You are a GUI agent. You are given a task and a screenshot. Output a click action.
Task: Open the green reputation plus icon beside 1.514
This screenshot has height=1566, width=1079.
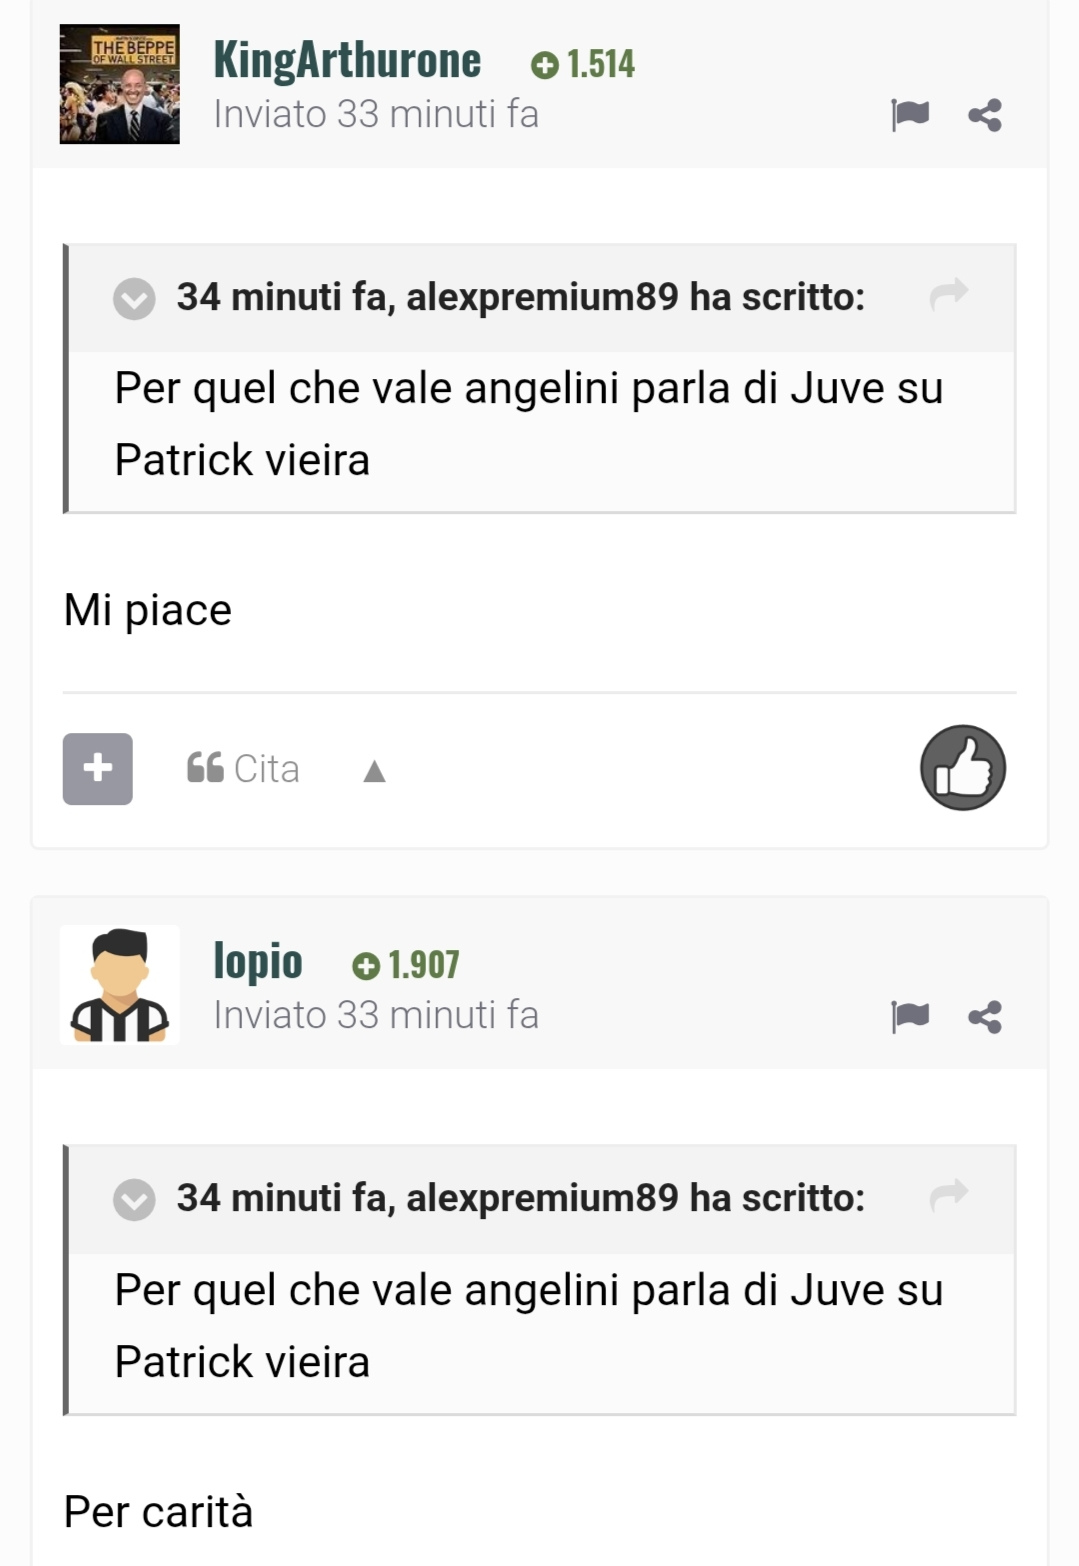pos(545,66)
